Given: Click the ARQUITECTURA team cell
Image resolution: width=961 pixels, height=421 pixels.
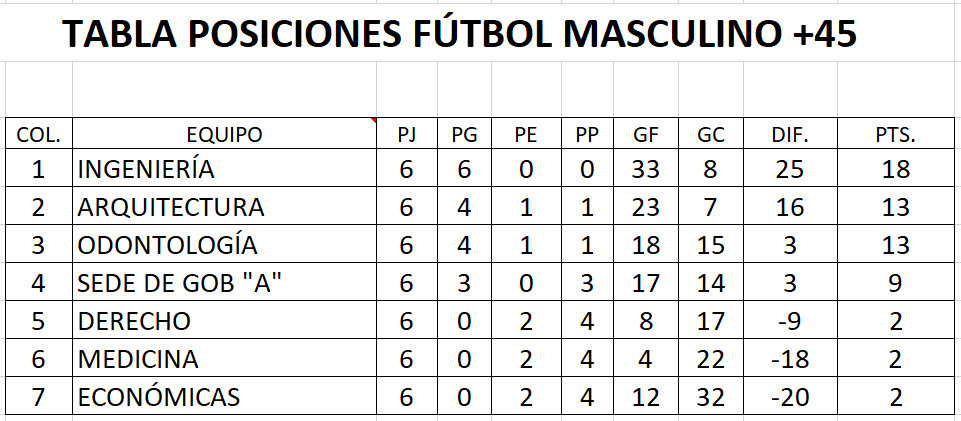Looking at the screenshot, I should tap(224, 206).
